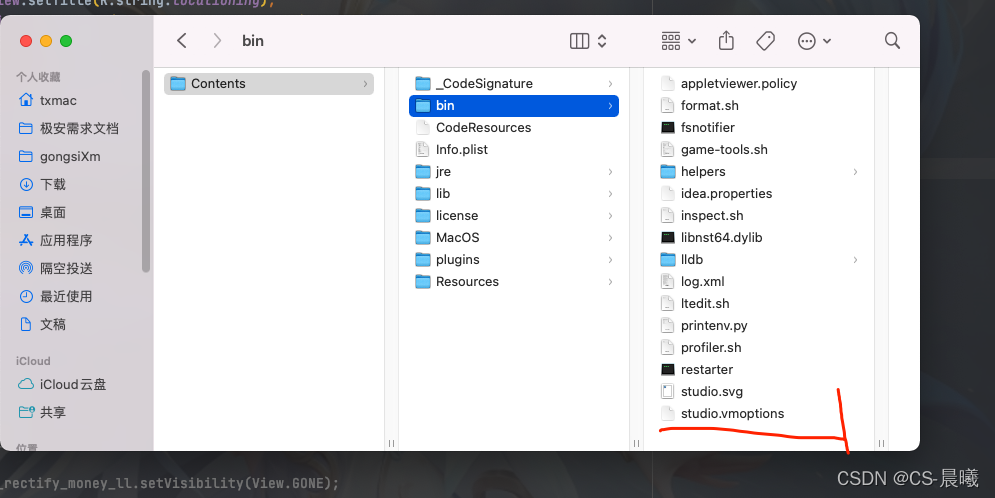Expand Contents folder chevron
The height and width of the screenshot is (498, 995).
click(365, 84)
